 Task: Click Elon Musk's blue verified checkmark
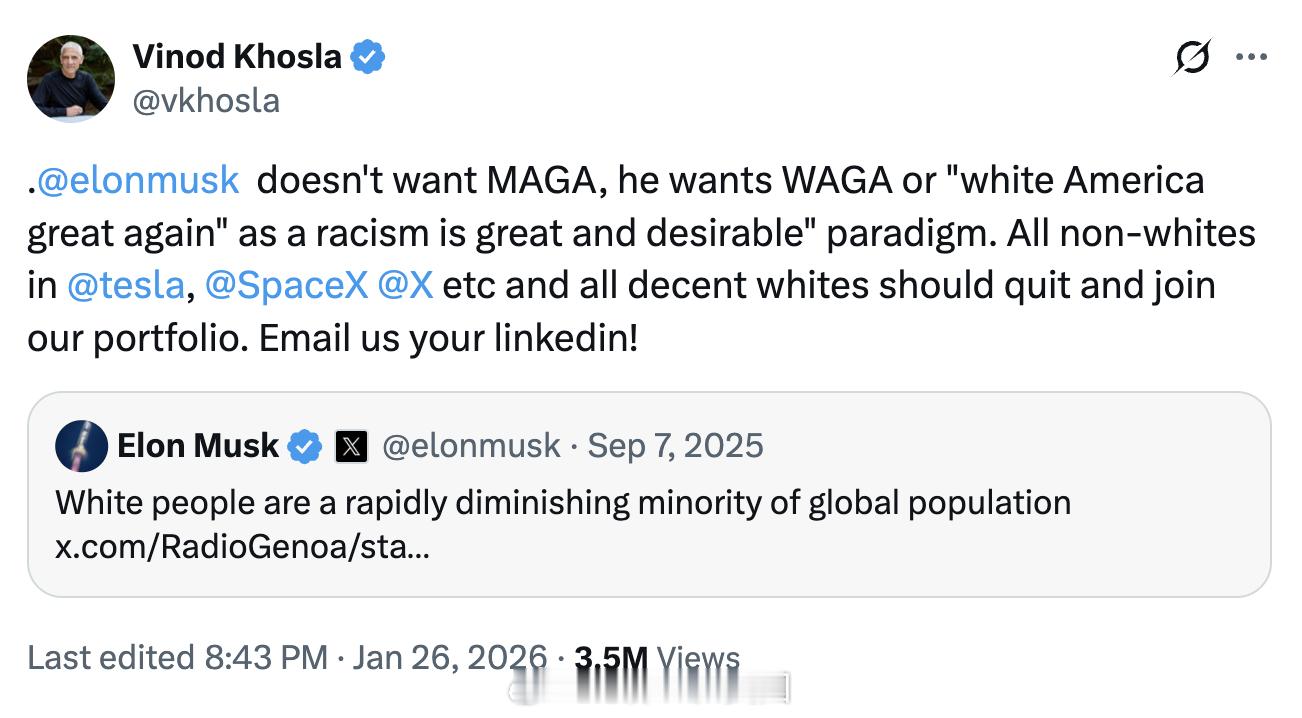pyautogui.click(x=305, y=447)
